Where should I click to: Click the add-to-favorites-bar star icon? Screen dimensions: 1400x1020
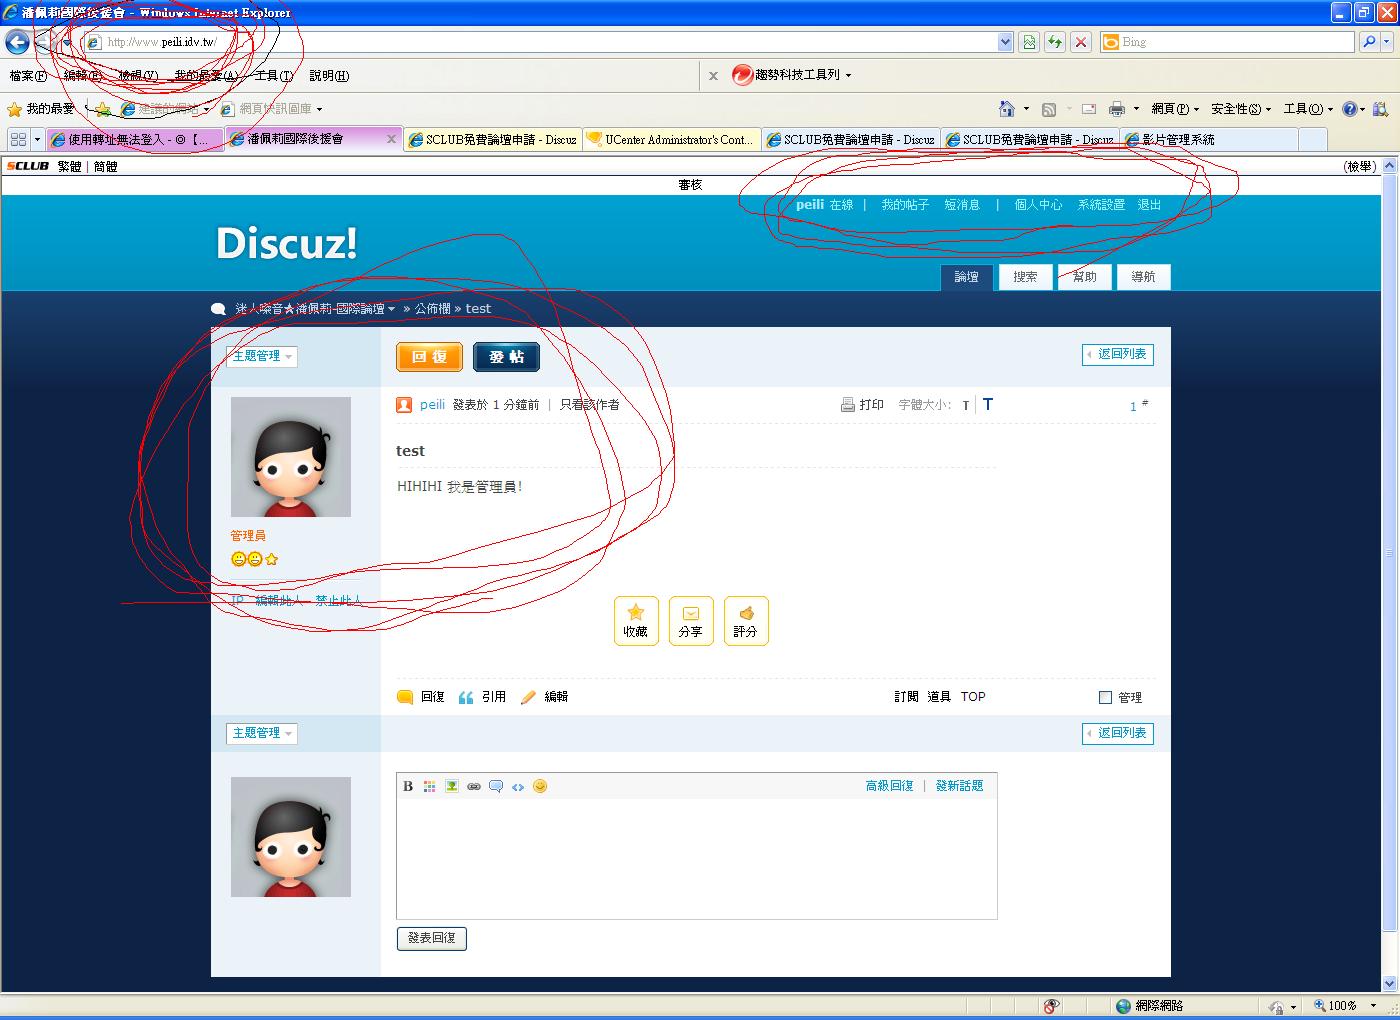point(103,109)
